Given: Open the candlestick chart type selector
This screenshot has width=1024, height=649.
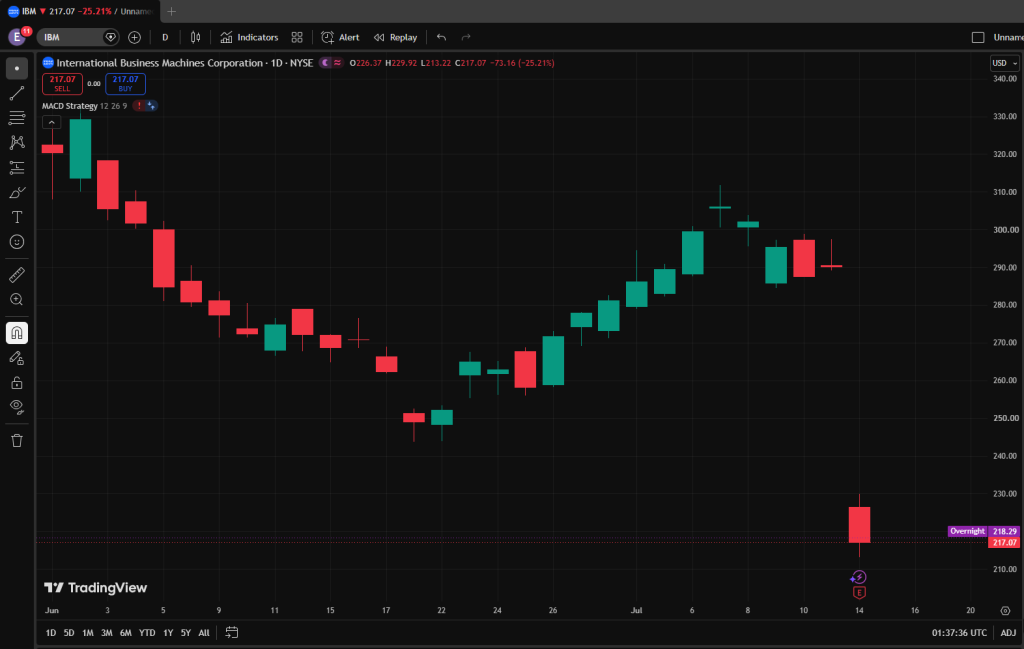Looking at the screenshot, I should (195, 37).
